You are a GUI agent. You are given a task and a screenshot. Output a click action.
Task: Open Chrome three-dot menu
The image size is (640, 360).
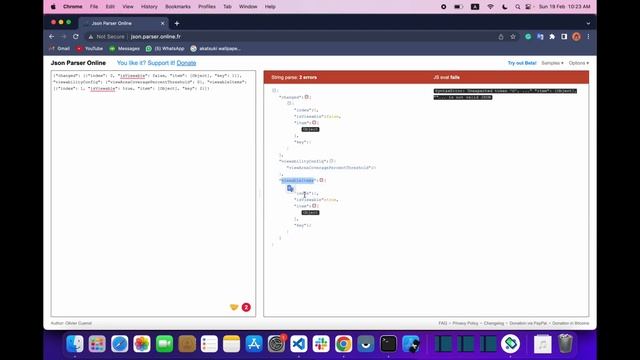588,37
